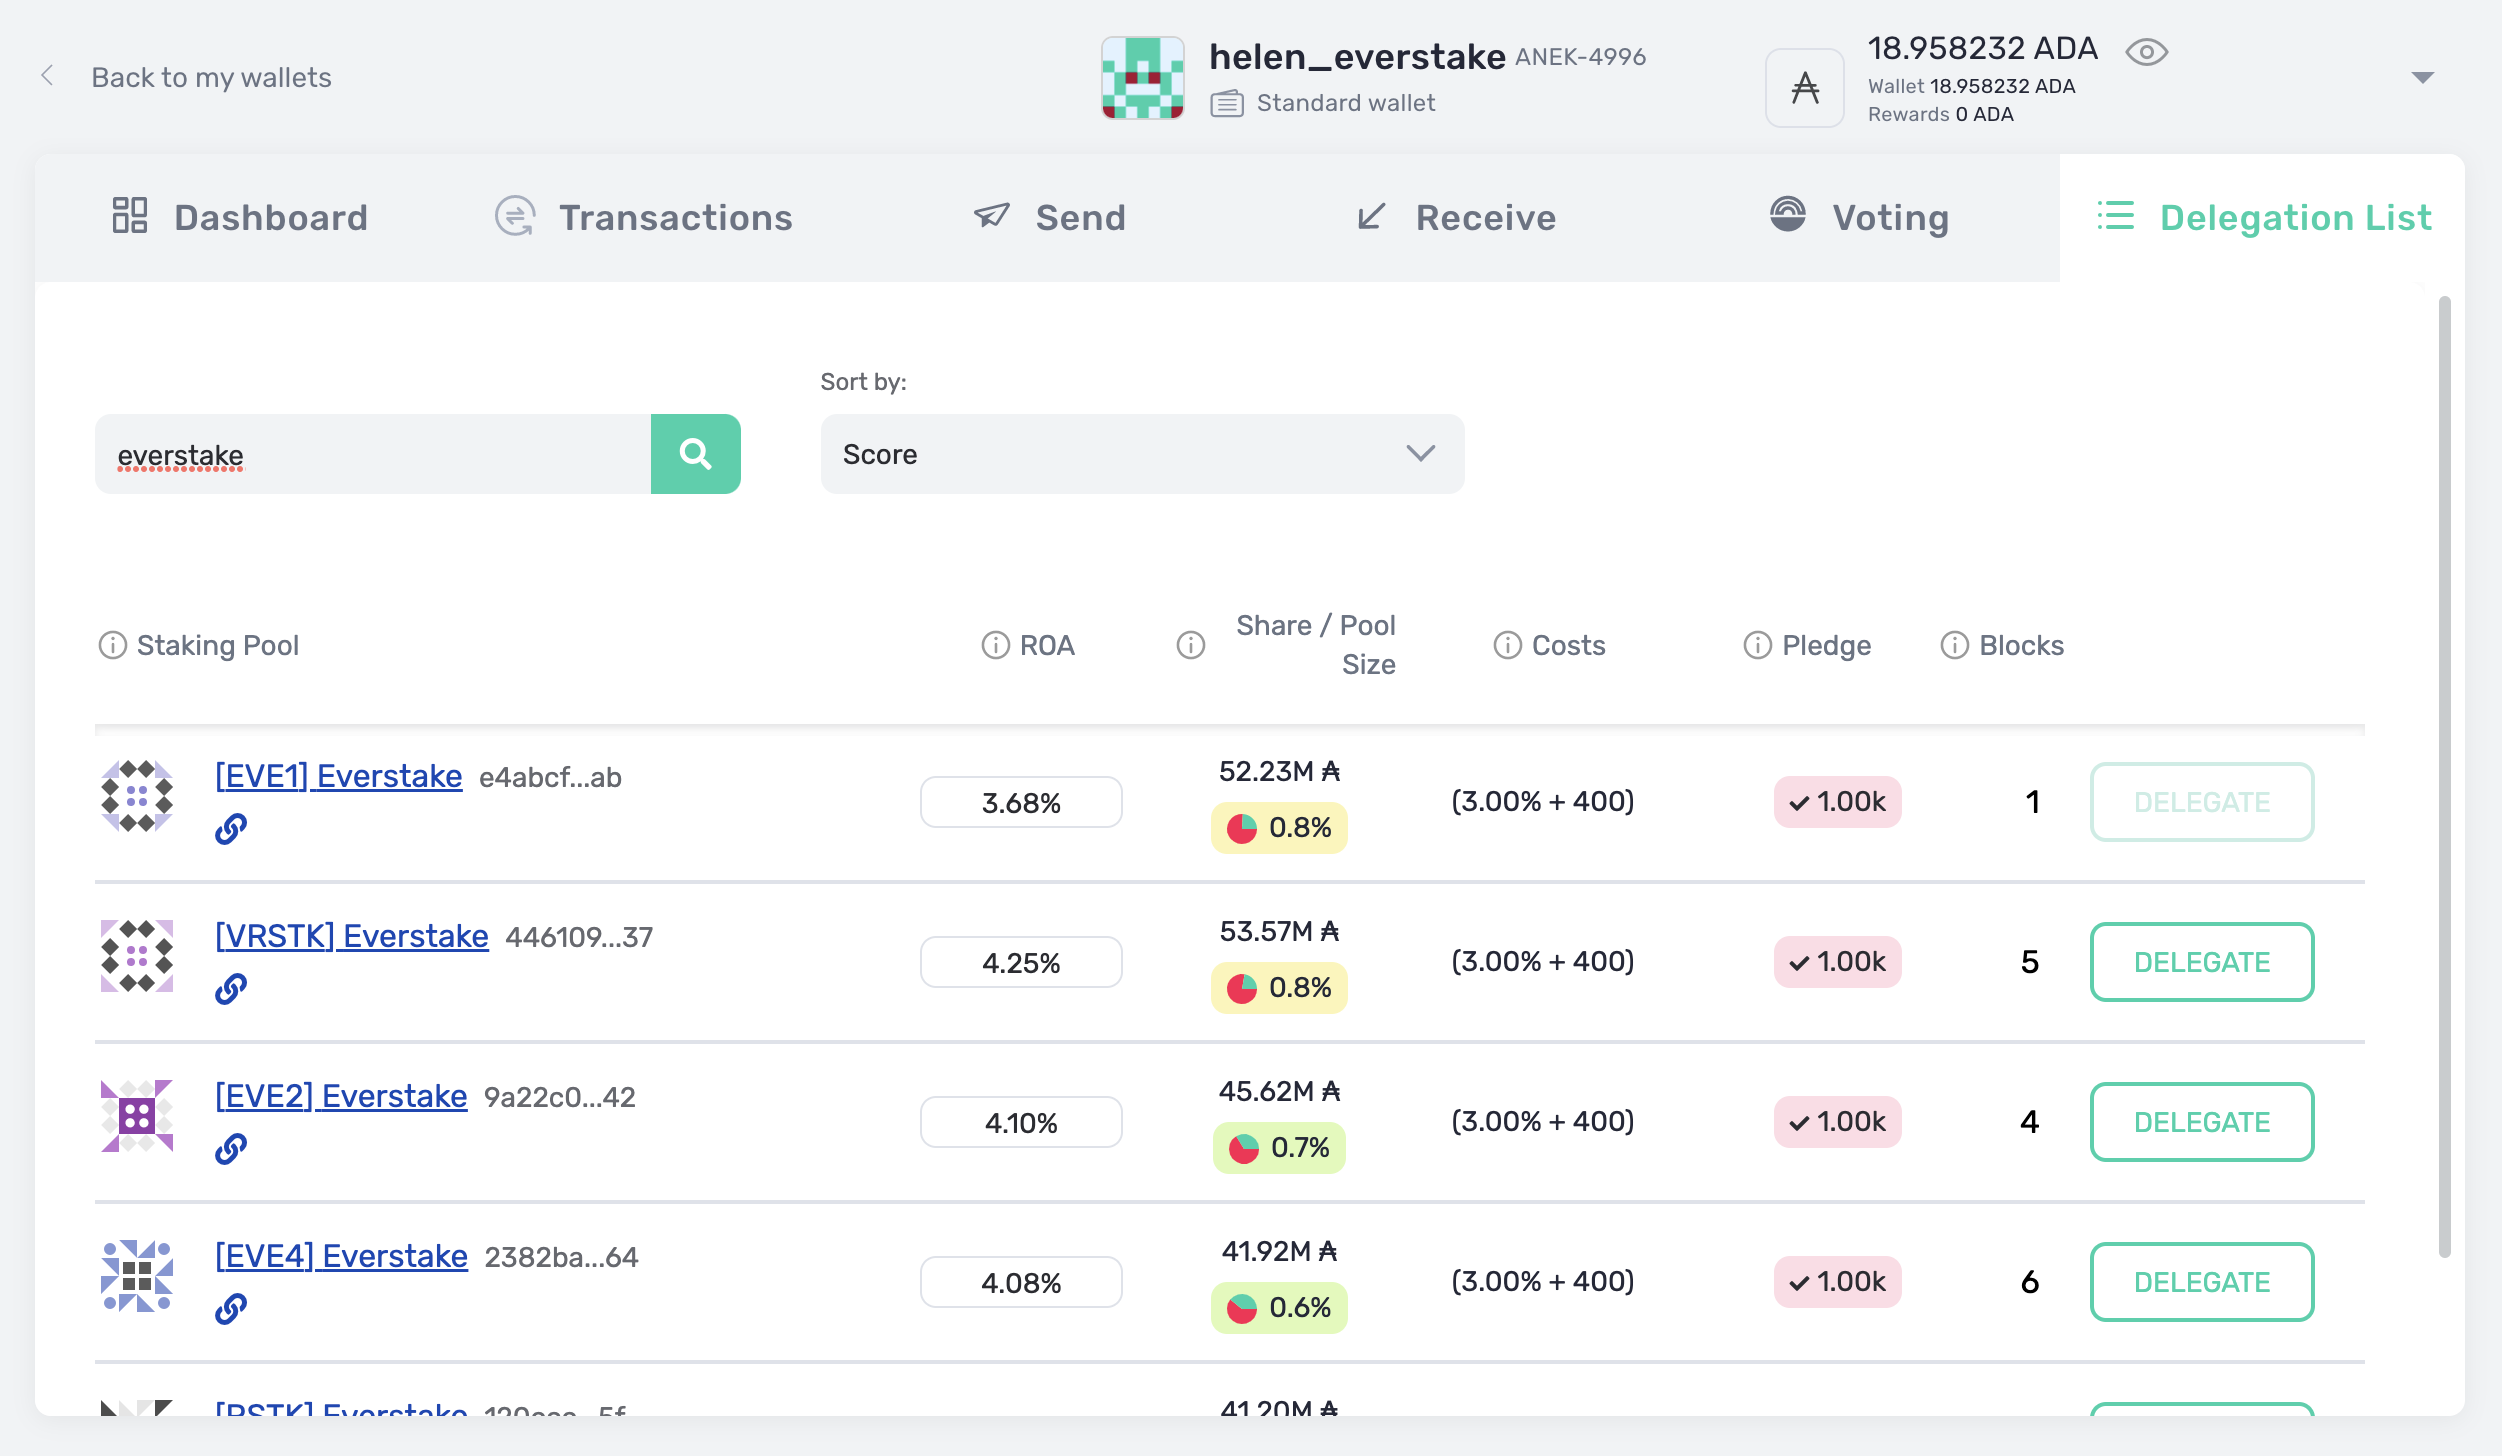Screen dimensions: 2502x1456
Task: Click chain link icon under VRSTK
Action: pos(231,988)
